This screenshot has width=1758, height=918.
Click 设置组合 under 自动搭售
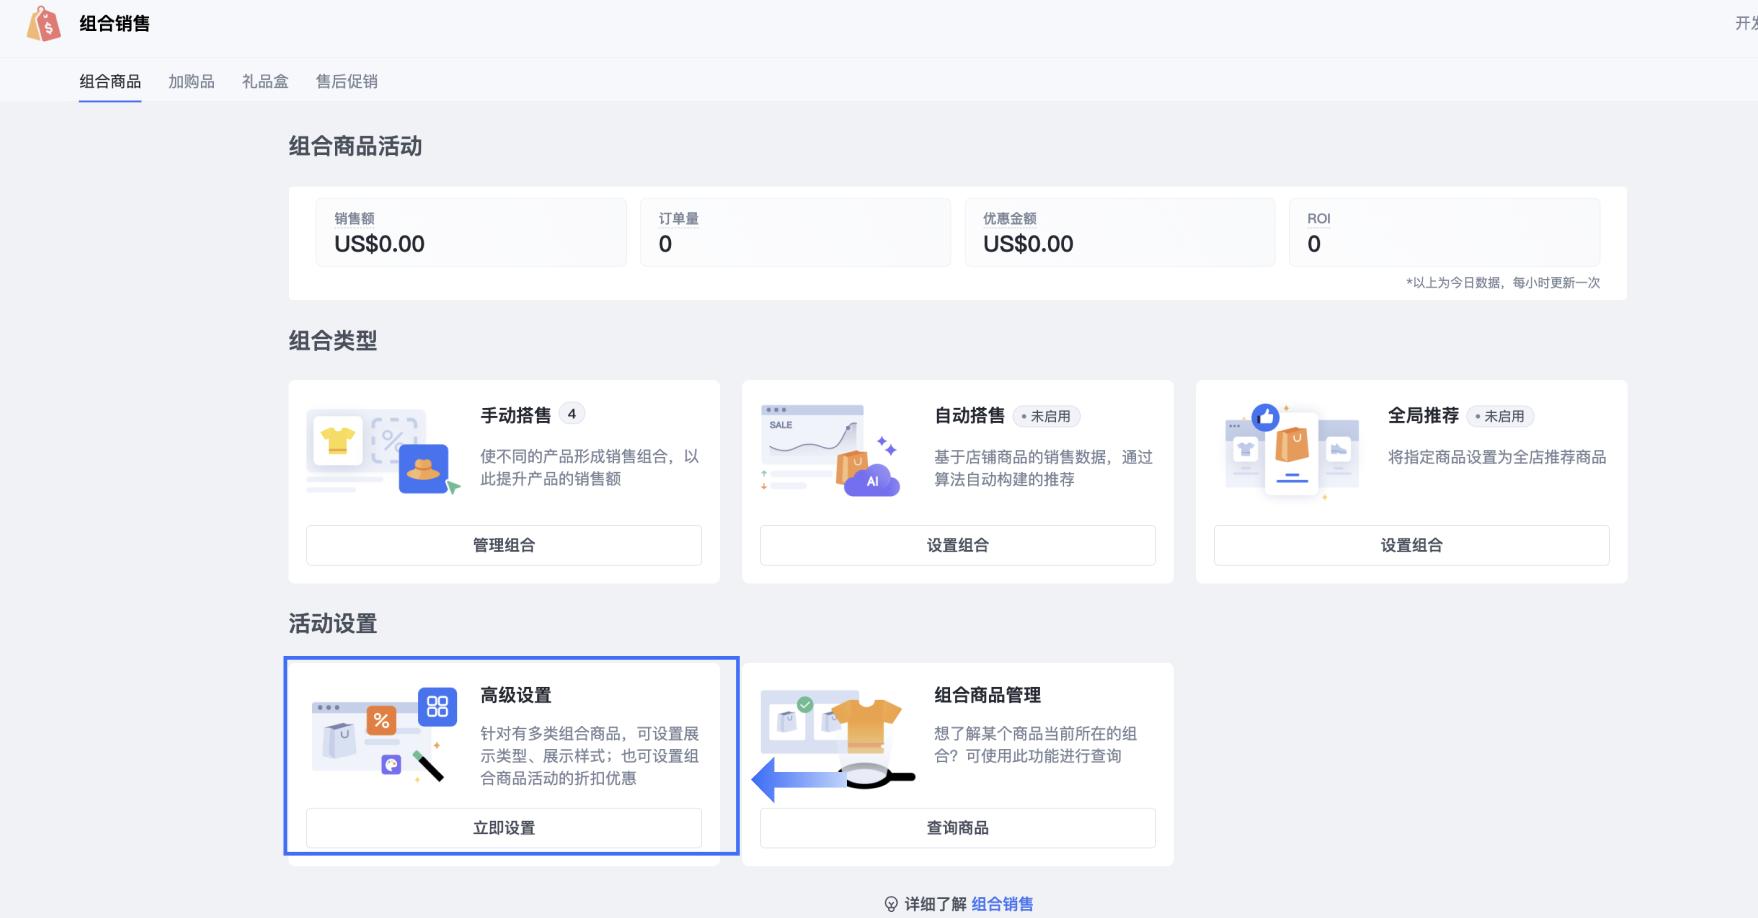(x=958, y=545)
